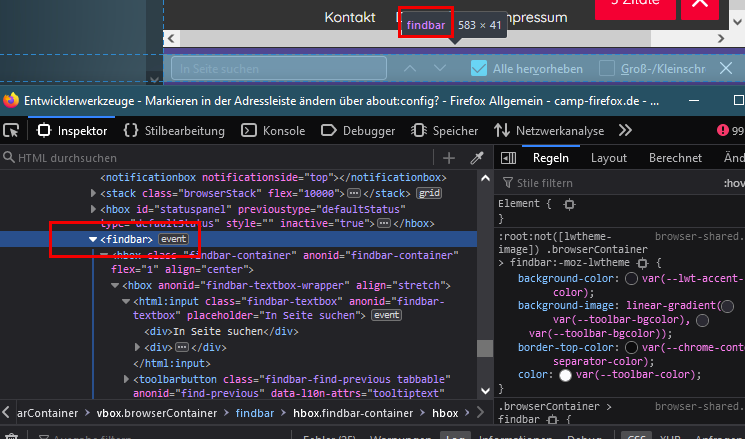Expand the stack browserStack node
745x439 pixels.
(94, 193)
